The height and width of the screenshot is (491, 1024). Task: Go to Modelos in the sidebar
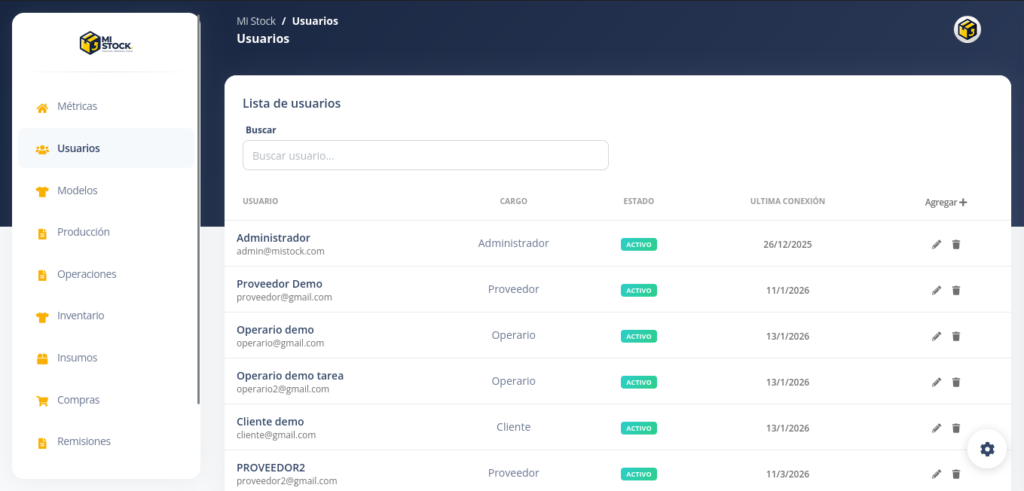pos(77,190)
